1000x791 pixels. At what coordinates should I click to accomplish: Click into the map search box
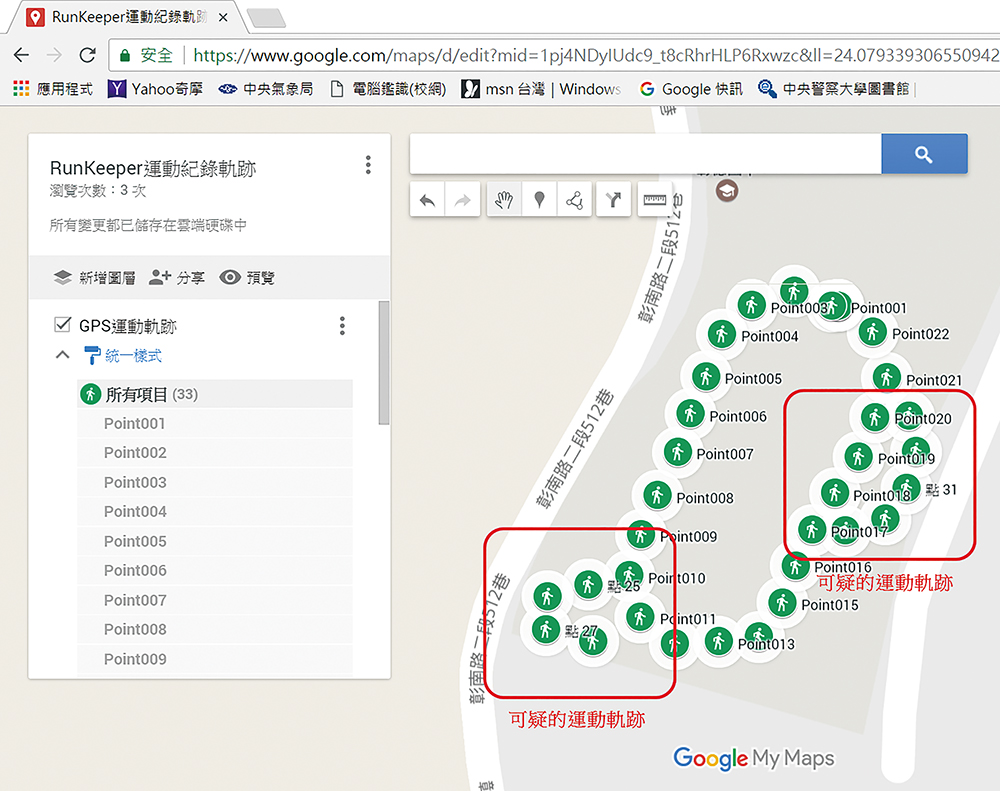point(645,154)
